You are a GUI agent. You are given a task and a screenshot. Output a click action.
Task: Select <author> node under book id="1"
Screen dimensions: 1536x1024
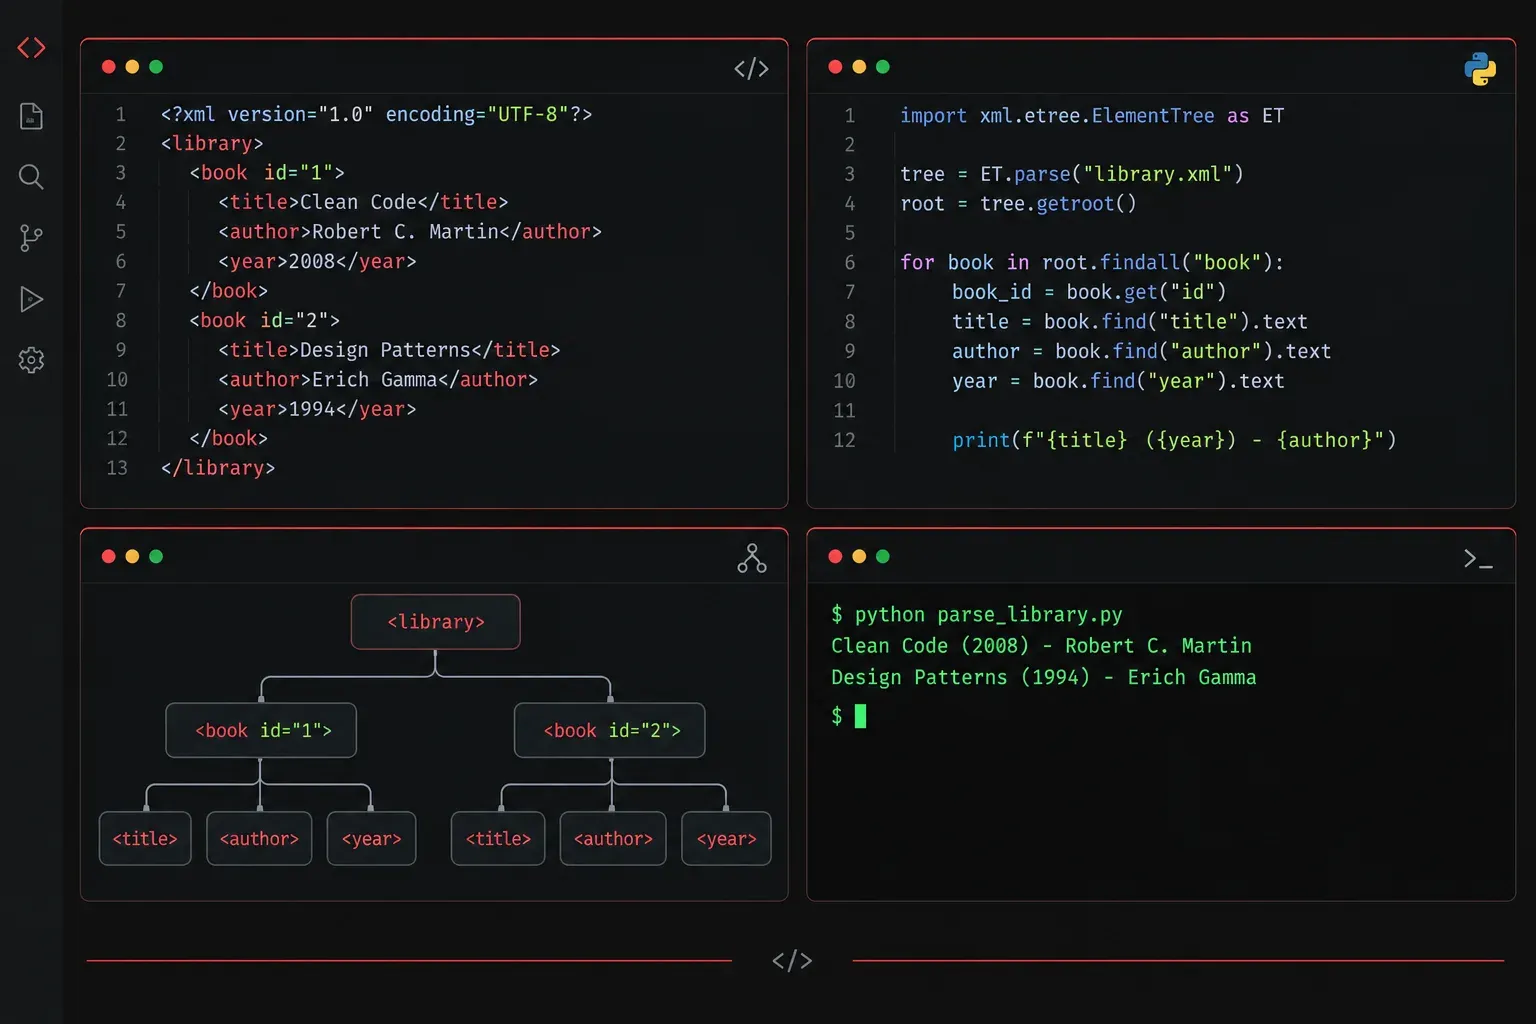tap(259, 838)
